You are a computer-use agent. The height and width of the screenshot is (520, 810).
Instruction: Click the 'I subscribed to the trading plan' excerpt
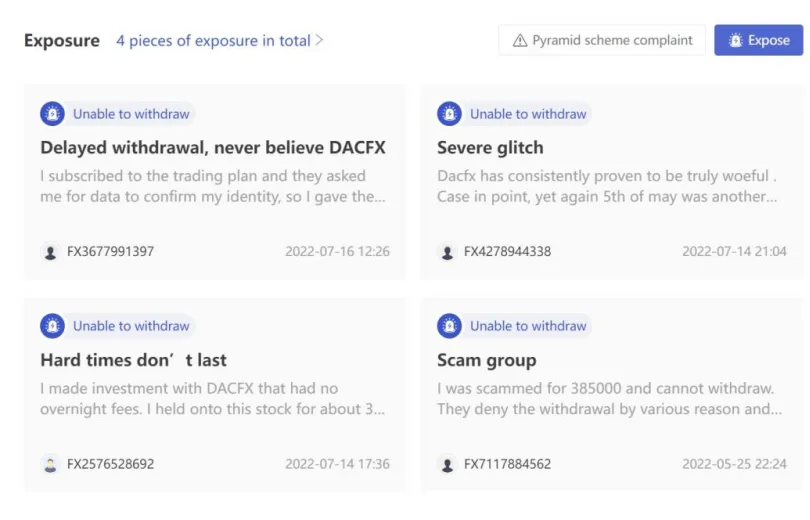tap(213, 186)
